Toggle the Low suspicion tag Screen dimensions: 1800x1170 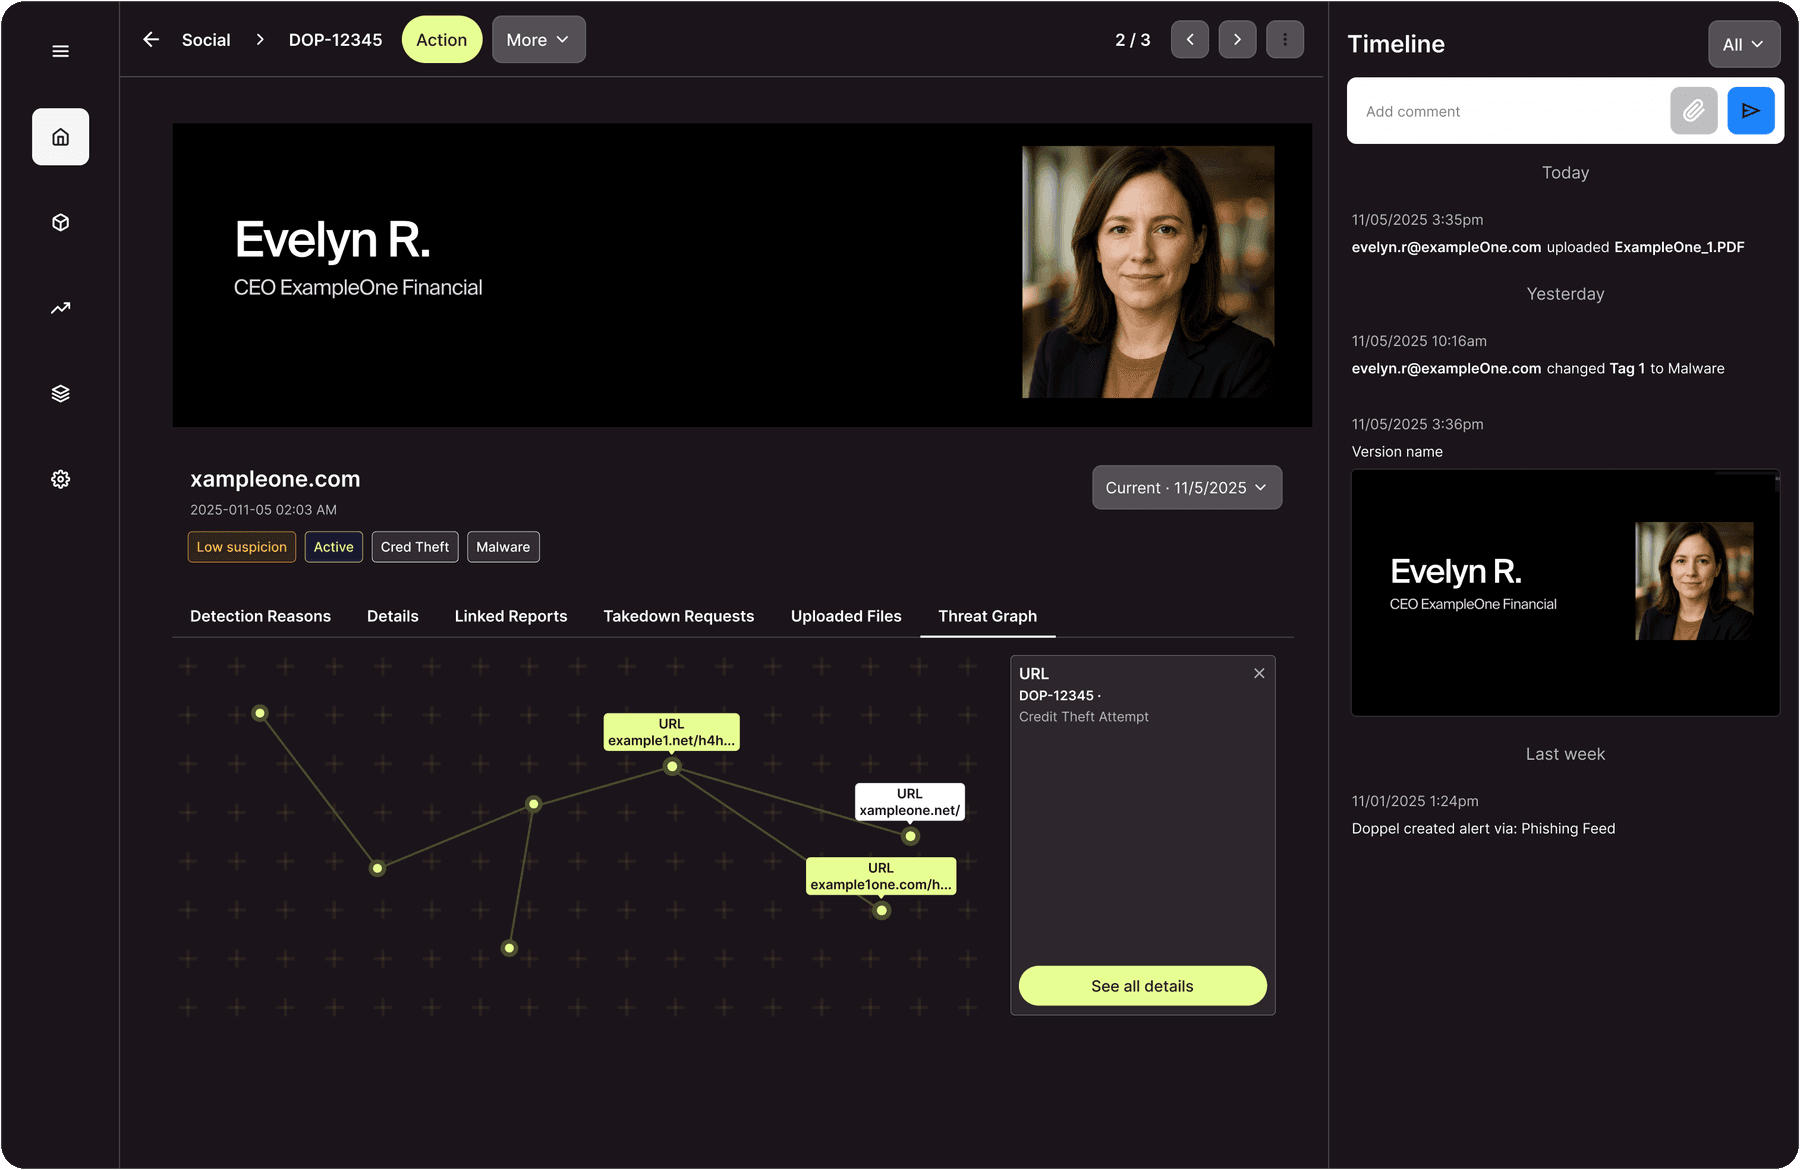pos(241,547)
